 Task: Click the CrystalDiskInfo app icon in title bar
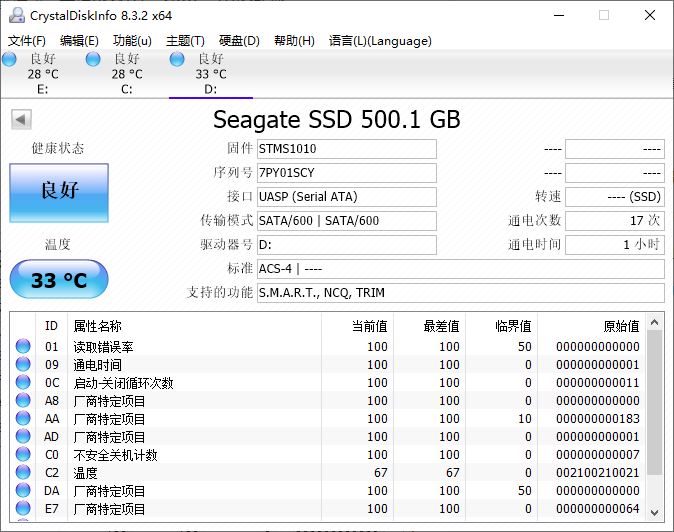[x=17, y=15]
